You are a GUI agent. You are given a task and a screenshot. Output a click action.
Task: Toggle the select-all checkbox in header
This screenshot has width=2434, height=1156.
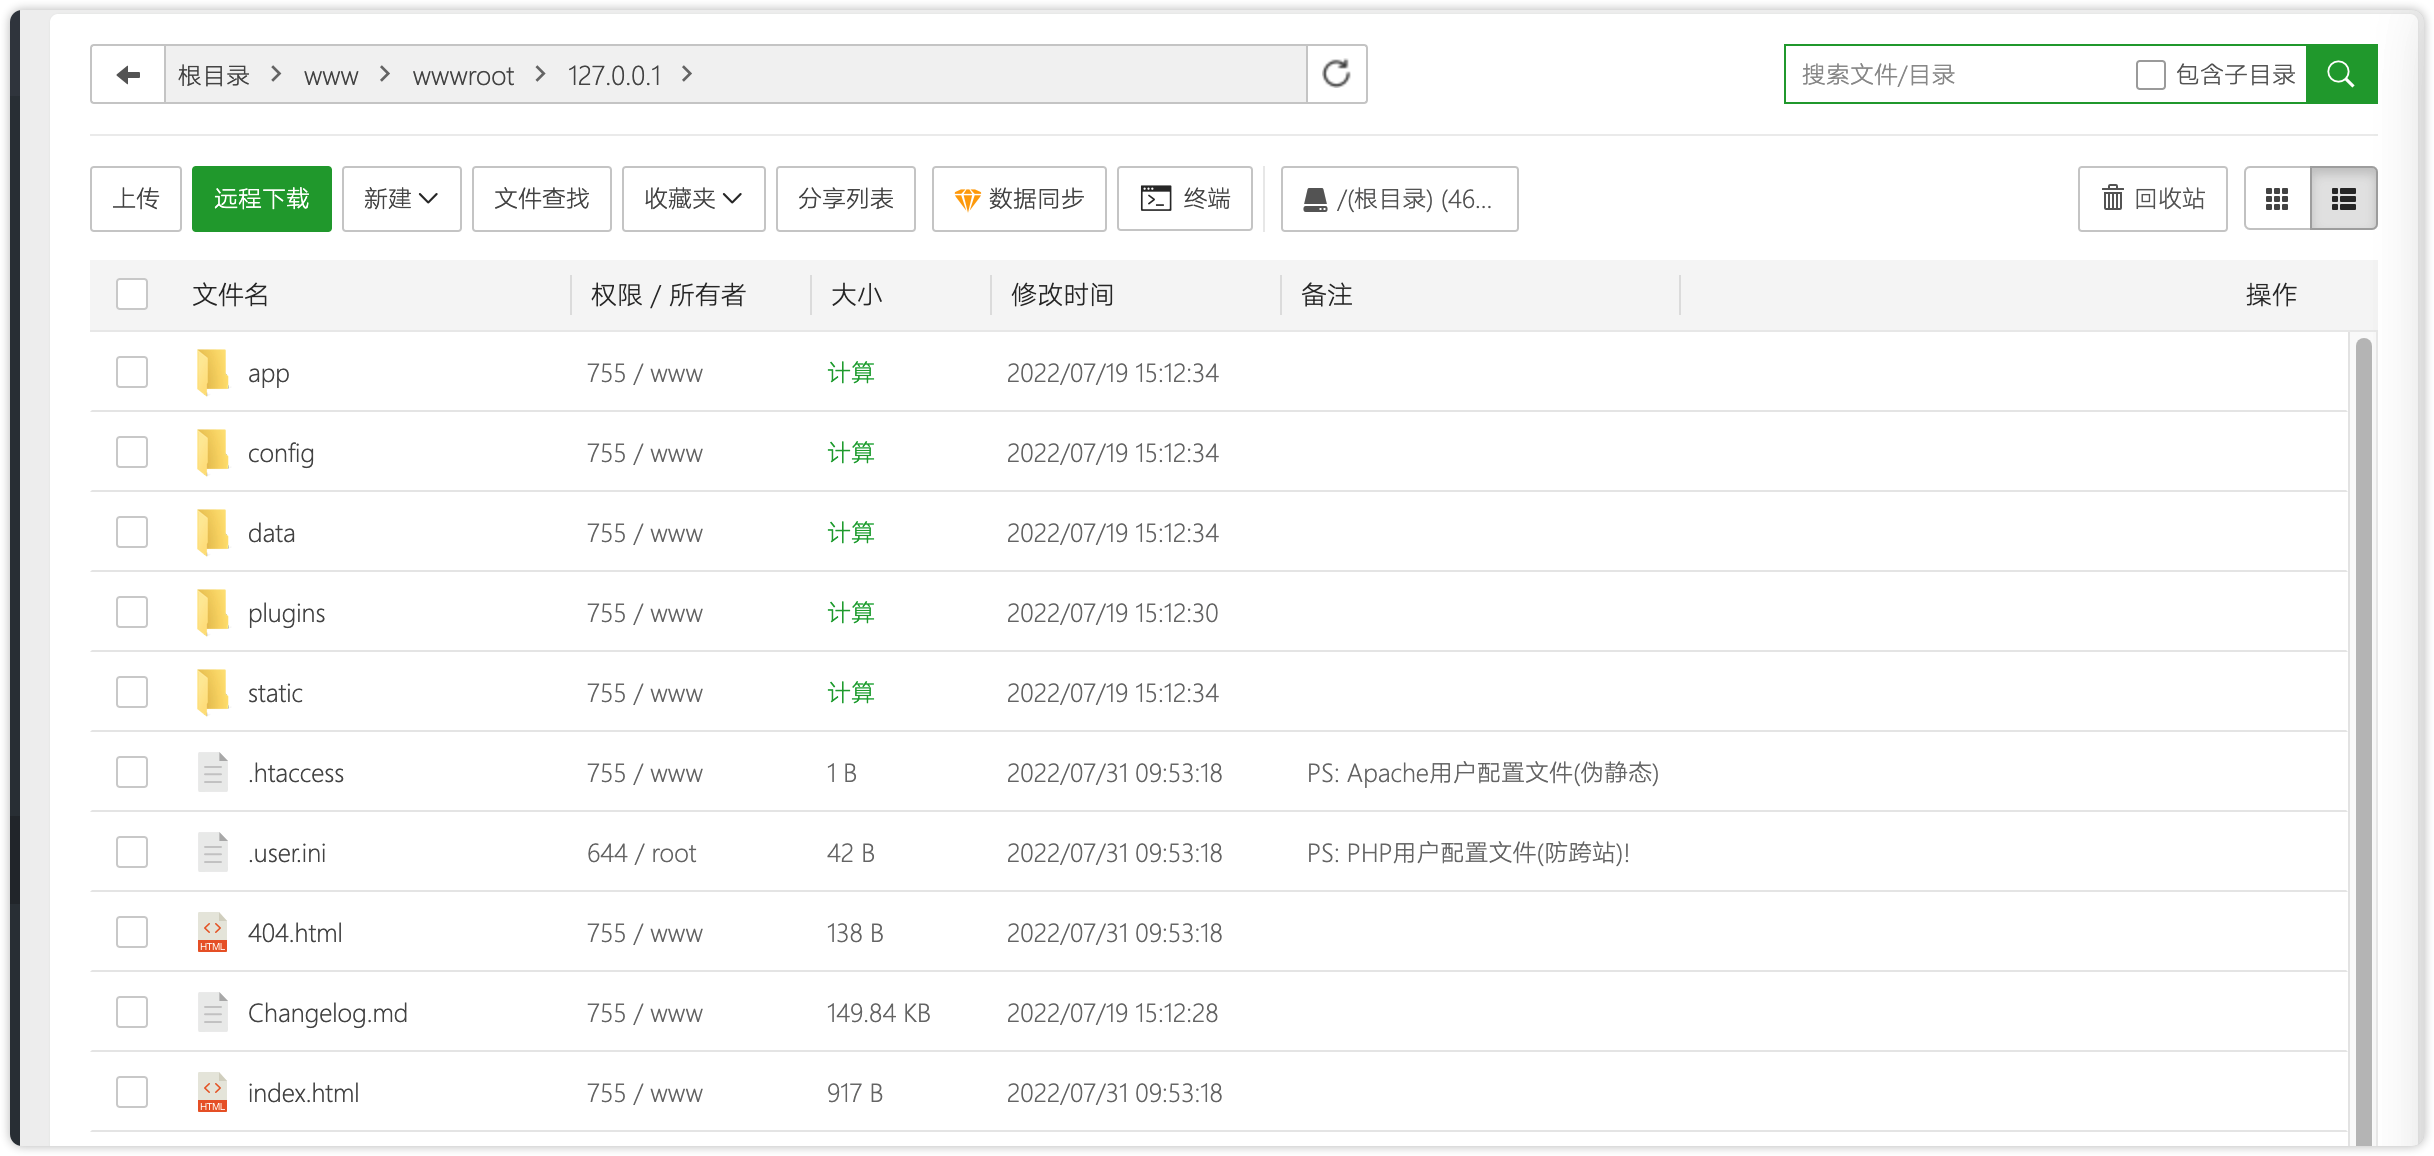(132, 294)
